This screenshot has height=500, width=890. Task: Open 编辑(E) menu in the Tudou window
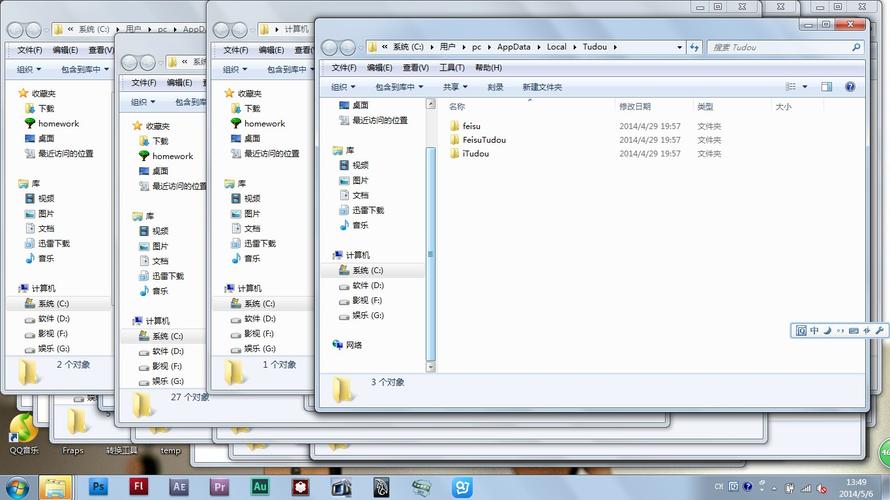(379, 68)
